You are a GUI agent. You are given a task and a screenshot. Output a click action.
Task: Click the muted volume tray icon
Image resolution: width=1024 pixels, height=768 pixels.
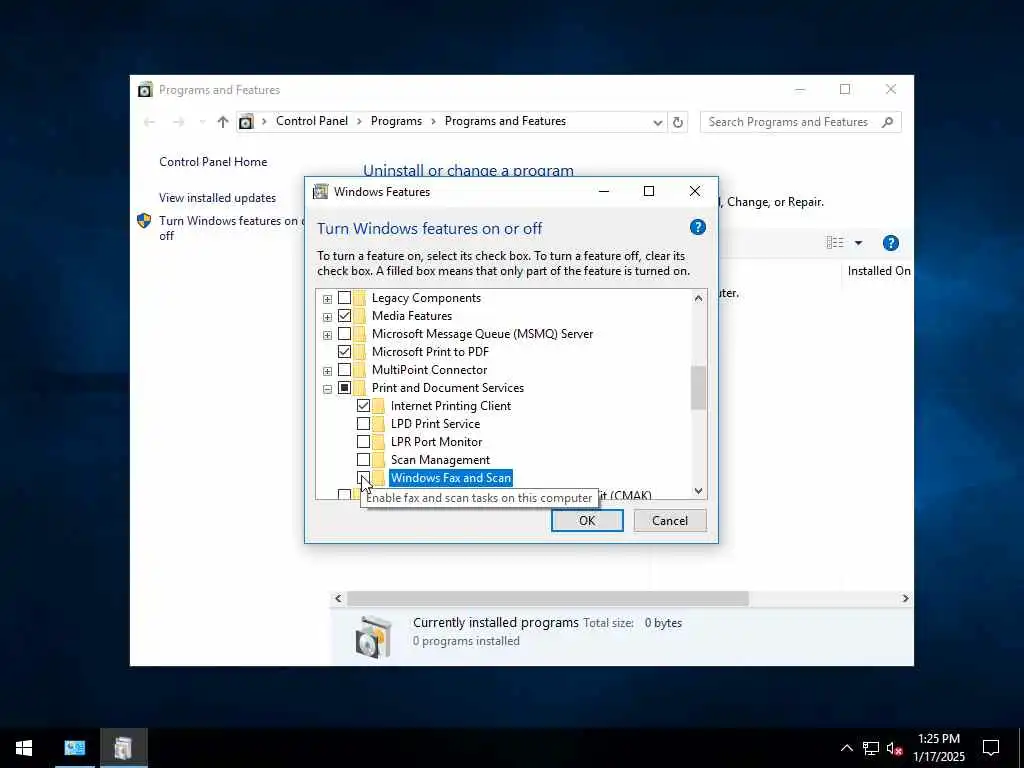tap(894, 748)
